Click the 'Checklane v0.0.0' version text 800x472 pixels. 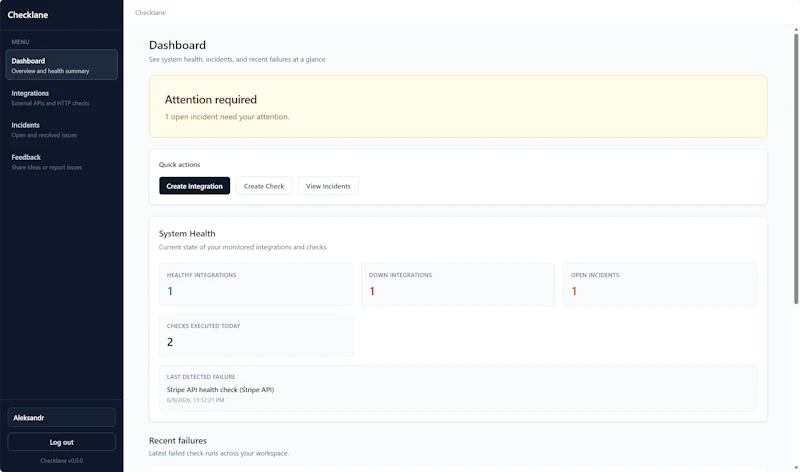pyautogui.click(x=61, y=460)
